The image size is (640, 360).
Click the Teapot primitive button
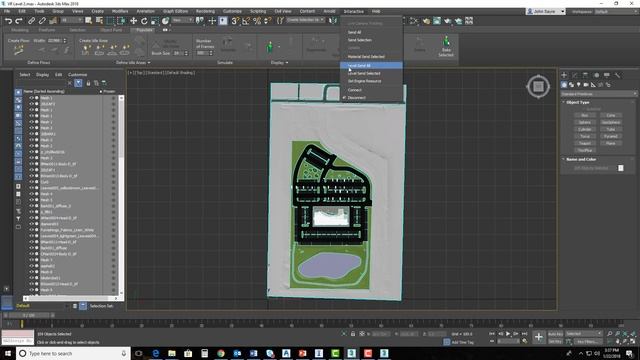584,143
